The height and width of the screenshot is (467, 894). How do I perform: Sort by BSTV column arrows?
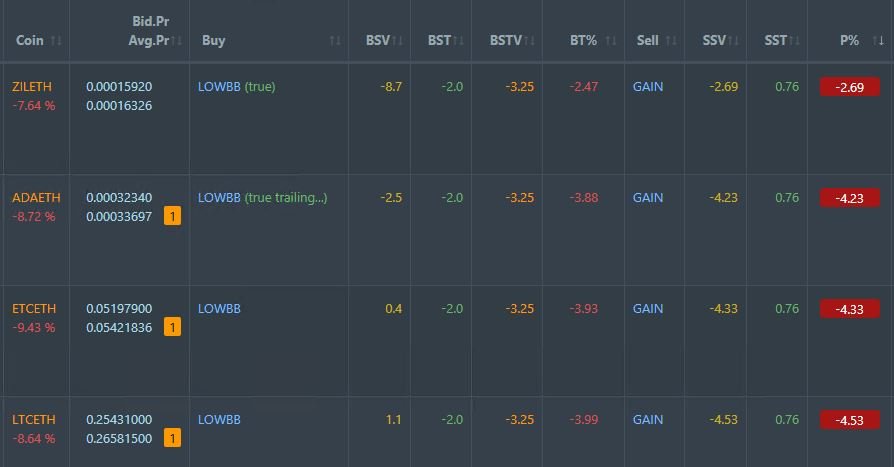tap(529, 40)
